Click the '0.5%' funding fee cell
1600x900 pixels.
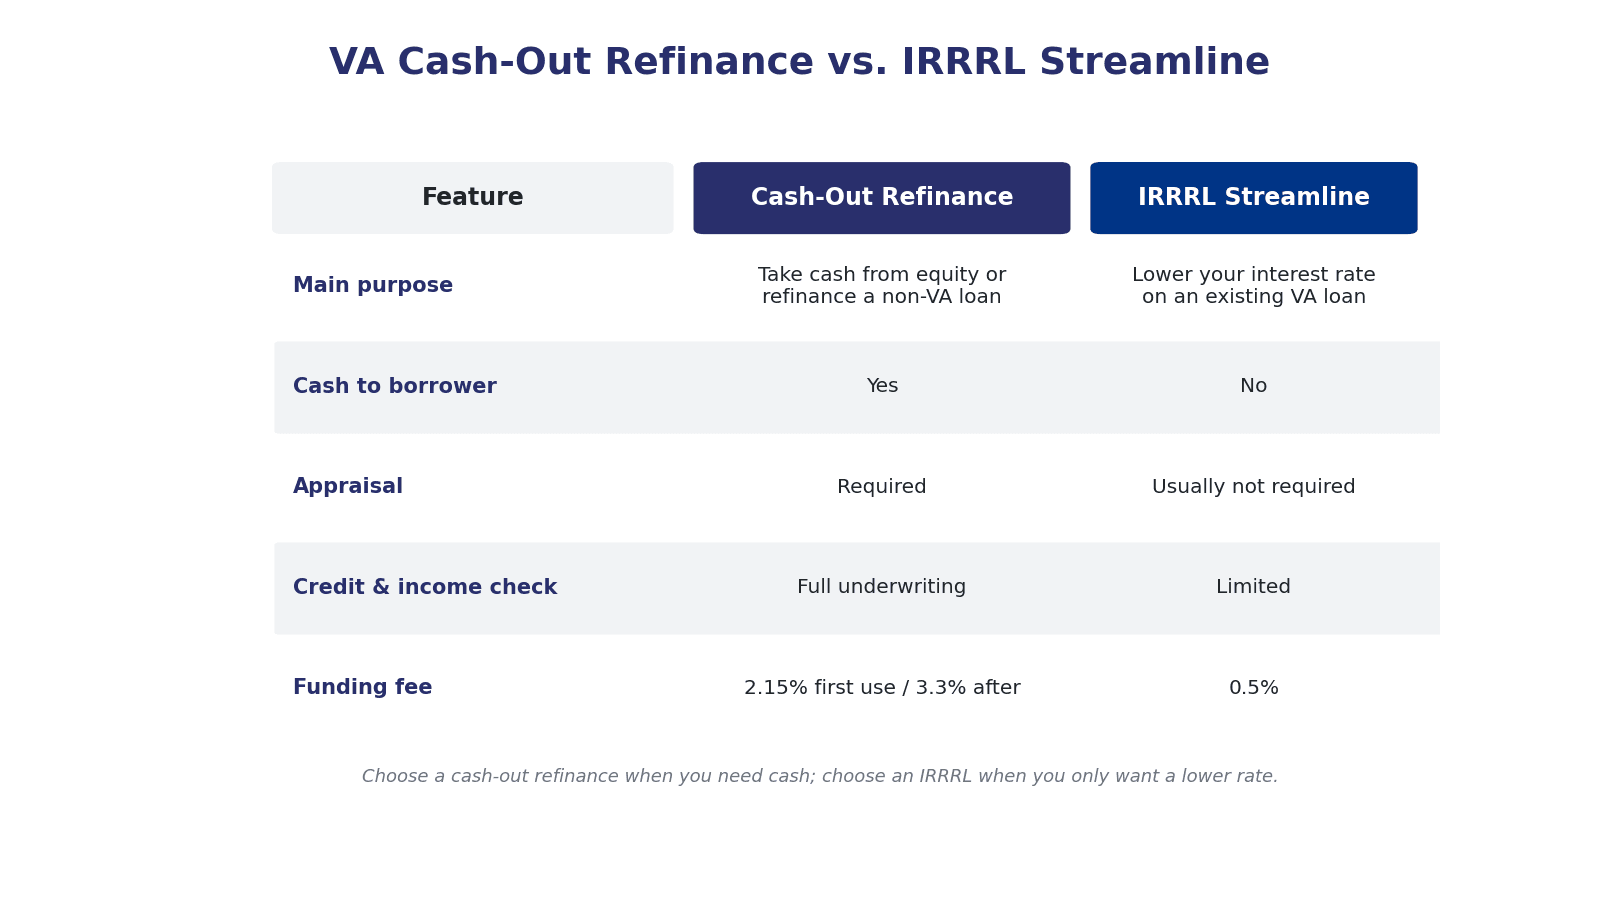(1254, 688)
